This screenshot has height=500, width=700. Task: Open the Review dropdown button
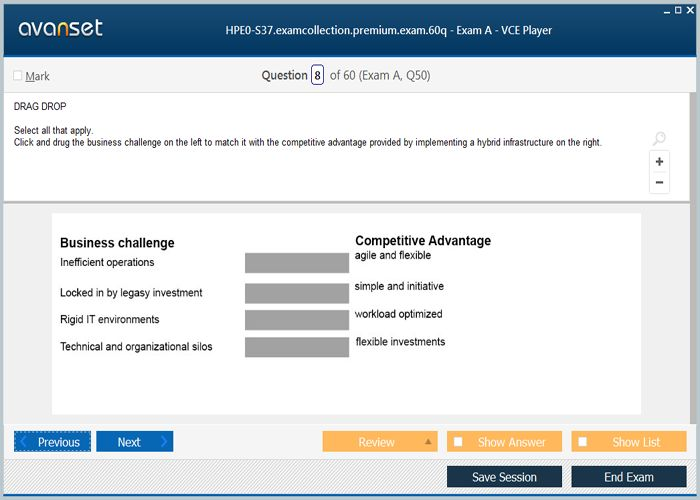[x=379, y=442]
